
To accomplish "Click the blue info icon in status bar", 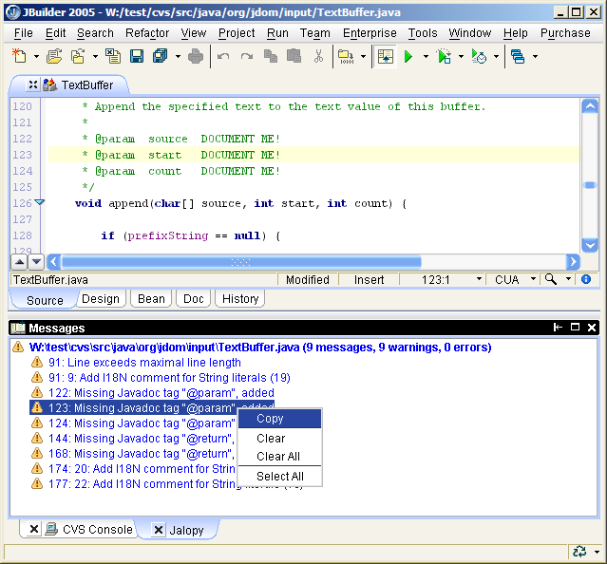I will click(x=586, y=279).
